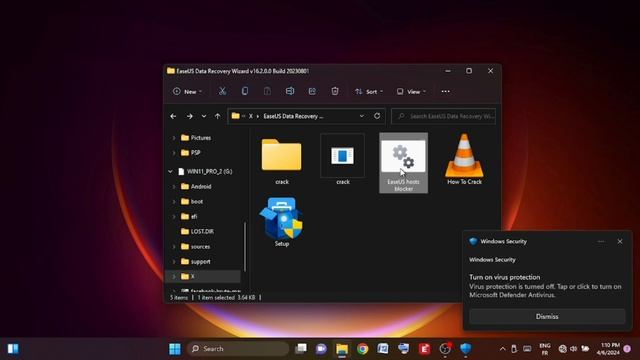Select Pictures in navigation pane
Image resolution: width=640 pixels, height=360 pixels.
196,138
